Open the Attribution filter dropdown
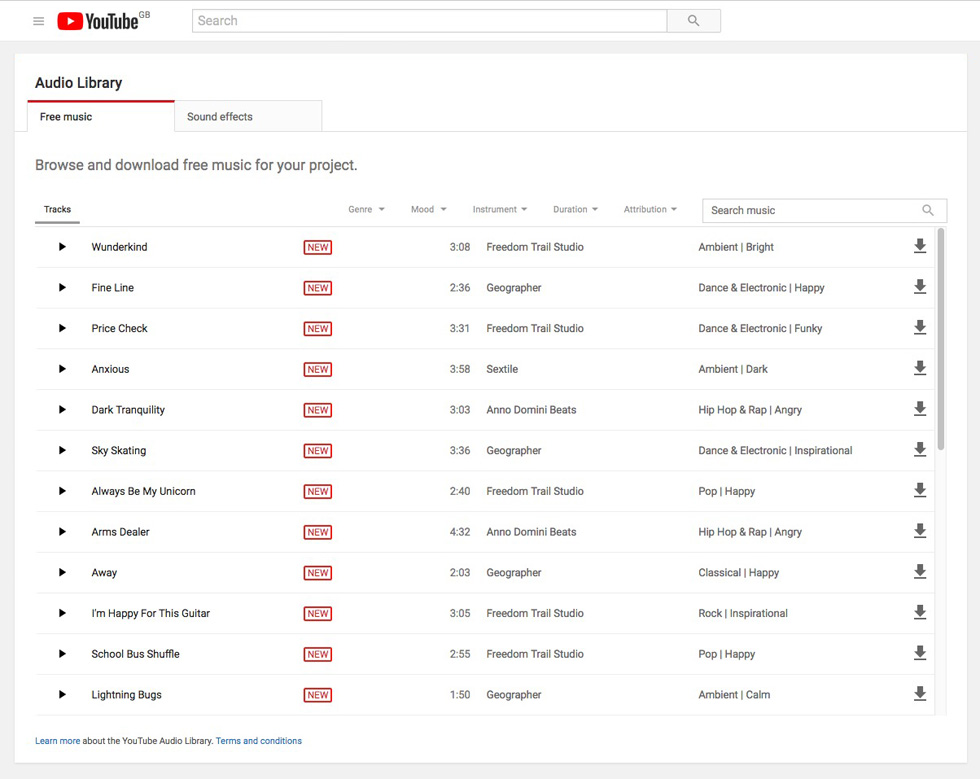This screenshot has height=779, width=980. click(650, 209)
